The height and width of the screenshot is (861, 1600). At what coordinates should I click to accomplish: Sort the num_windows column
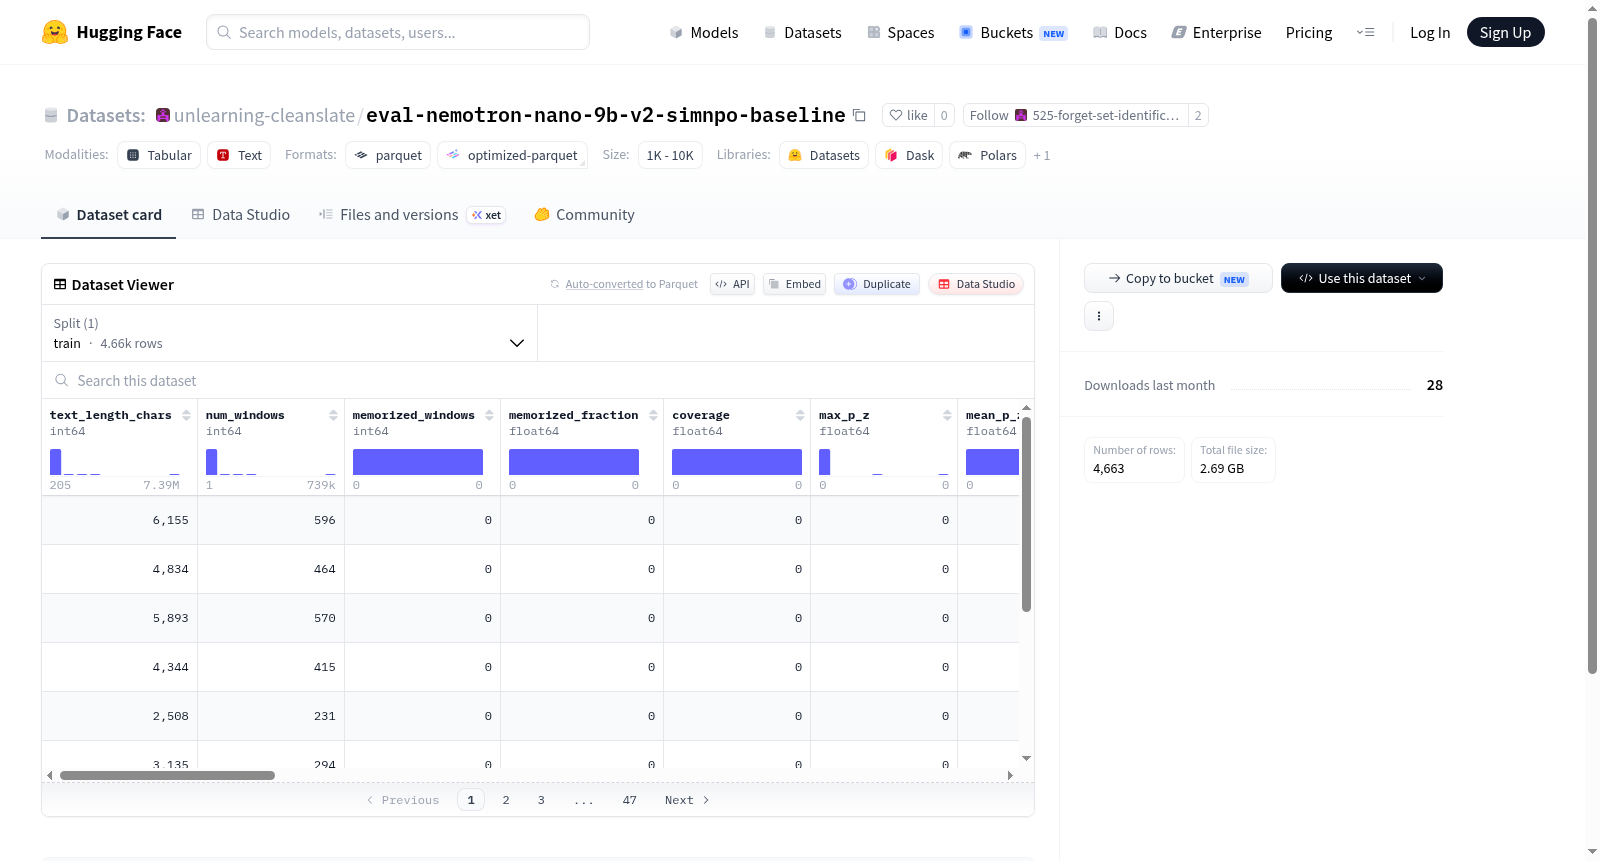[333, 415]
